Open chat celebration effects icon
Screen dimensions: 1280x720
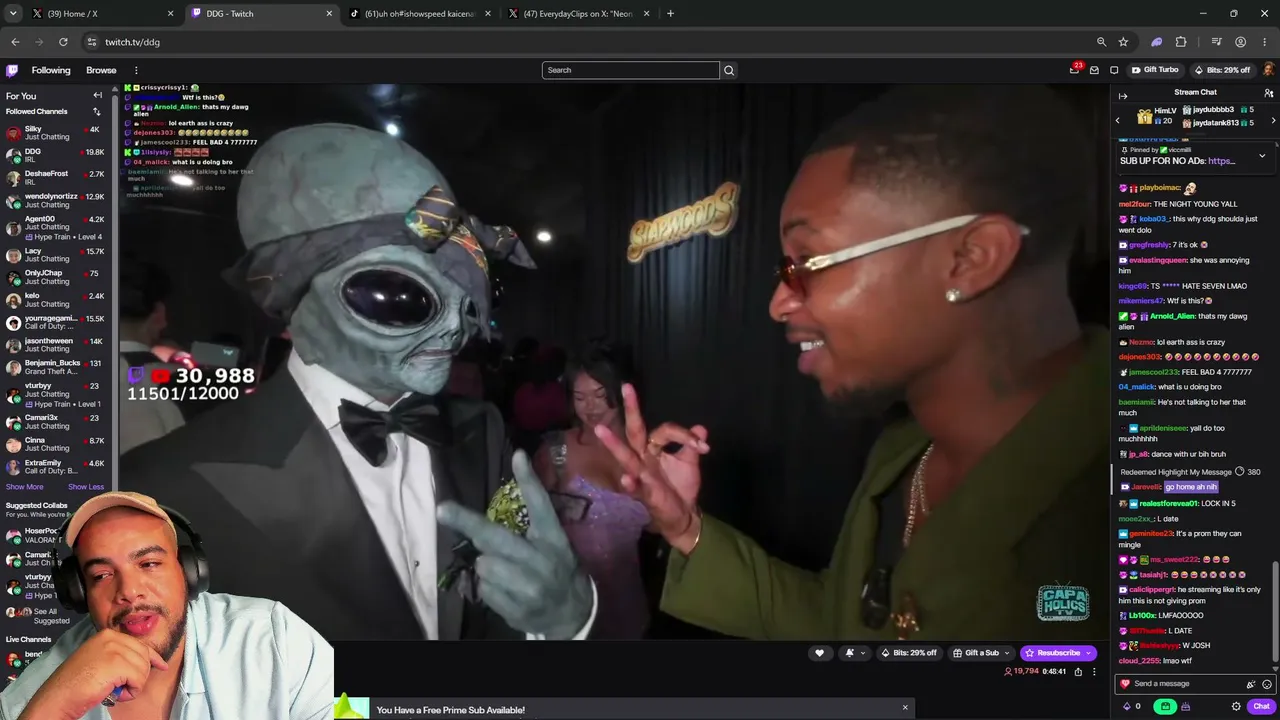click(1250, 684)
